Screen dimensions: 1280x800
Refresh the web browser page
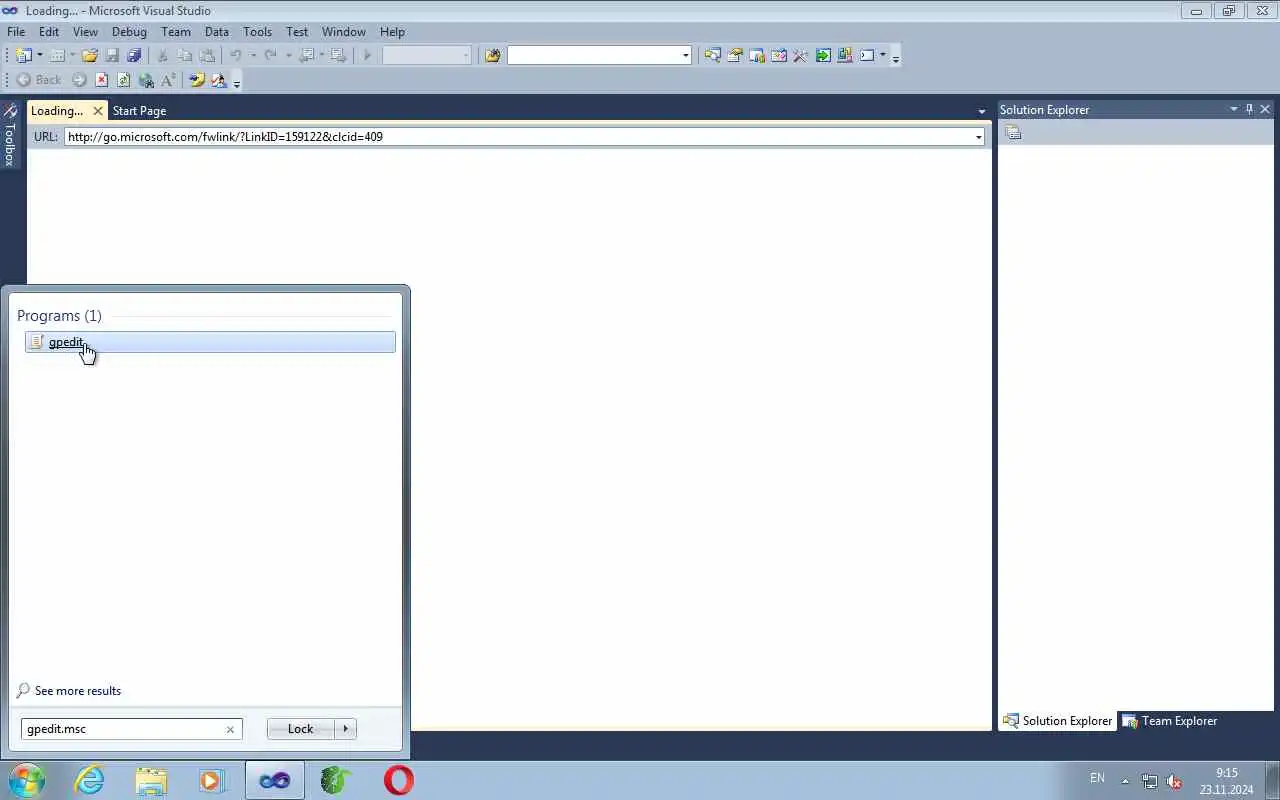point(124,80)
